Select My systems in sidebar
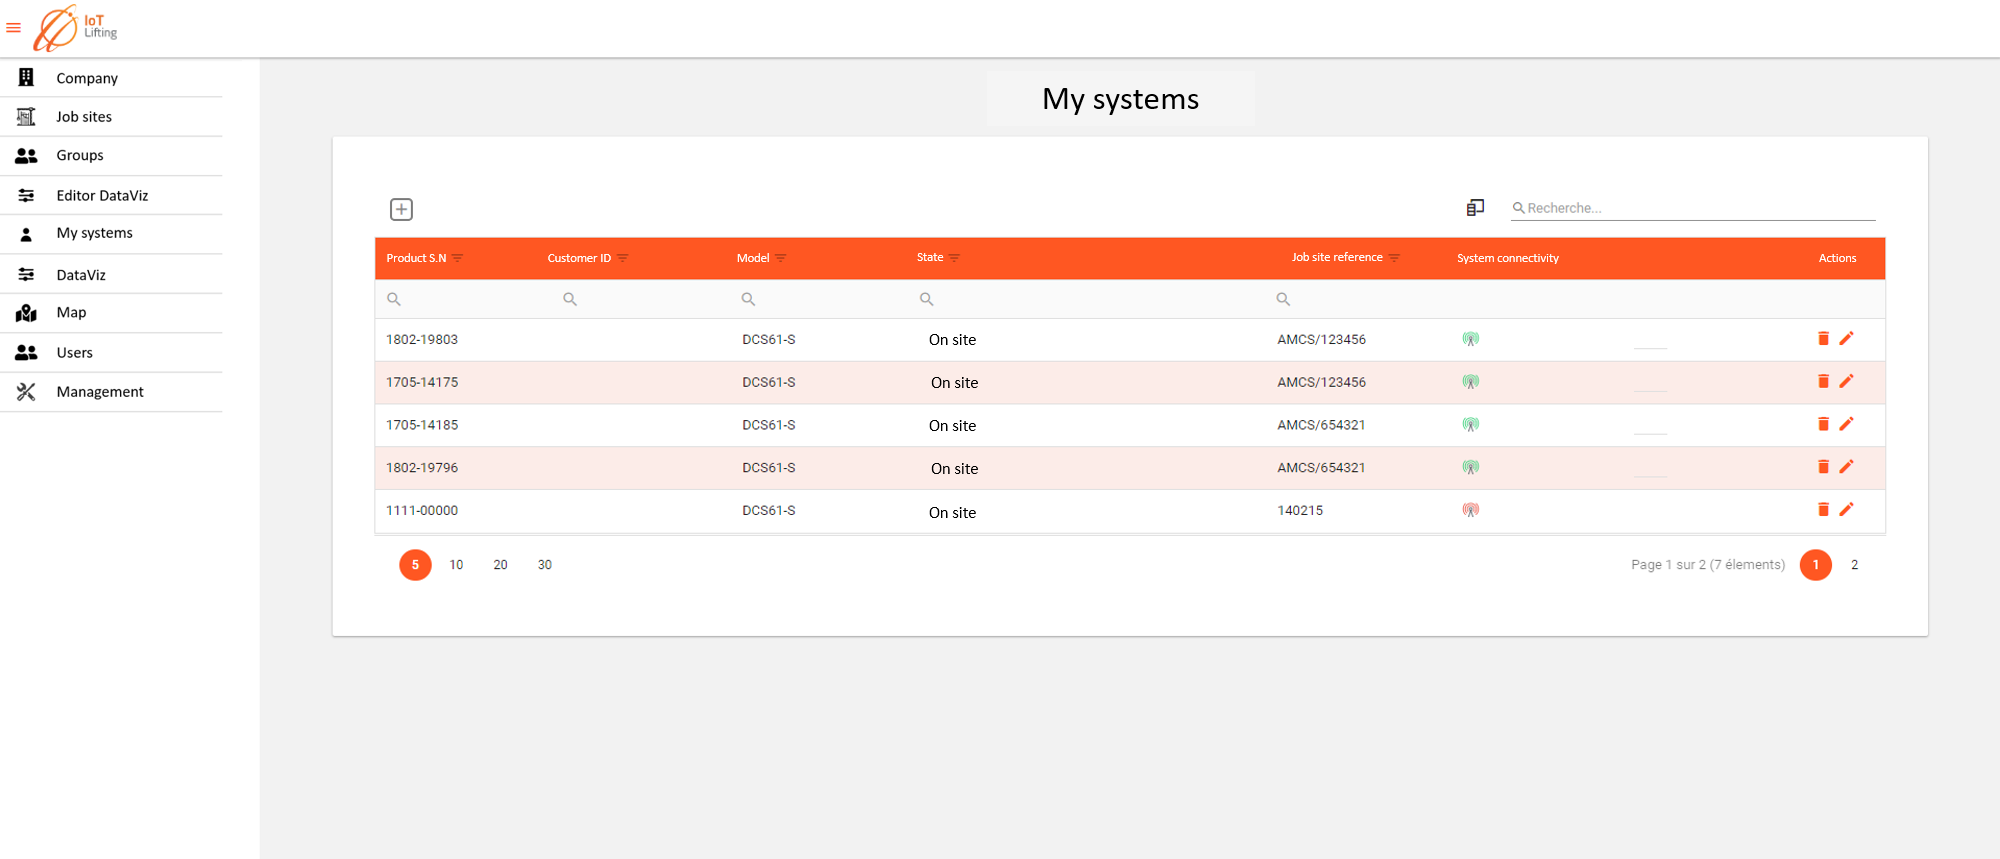Screen dimensions: 2000x859 [95, 233]
